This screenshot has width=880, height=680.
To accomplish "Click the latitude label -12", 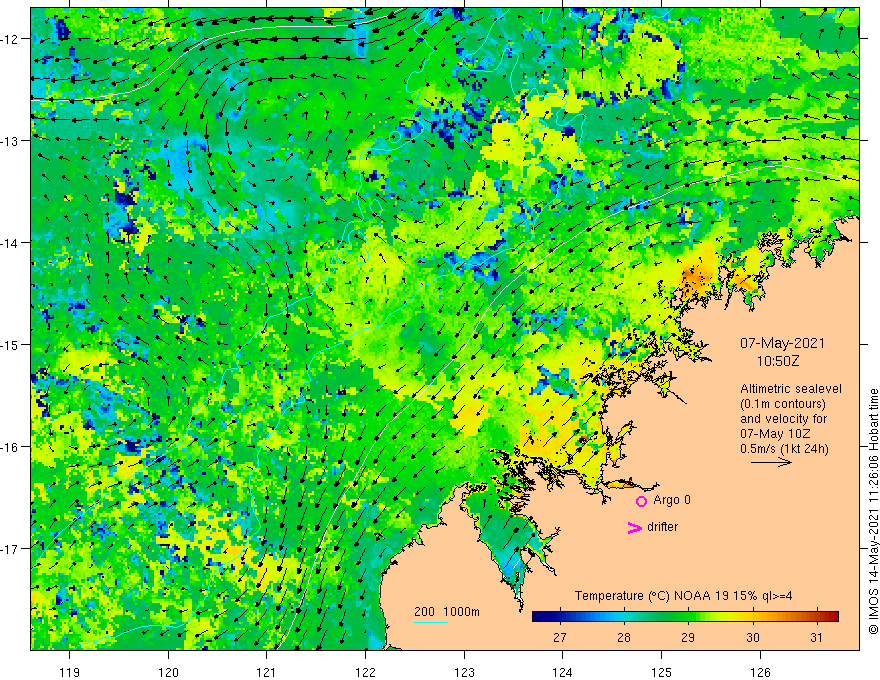I will click(x=10, y=39).
